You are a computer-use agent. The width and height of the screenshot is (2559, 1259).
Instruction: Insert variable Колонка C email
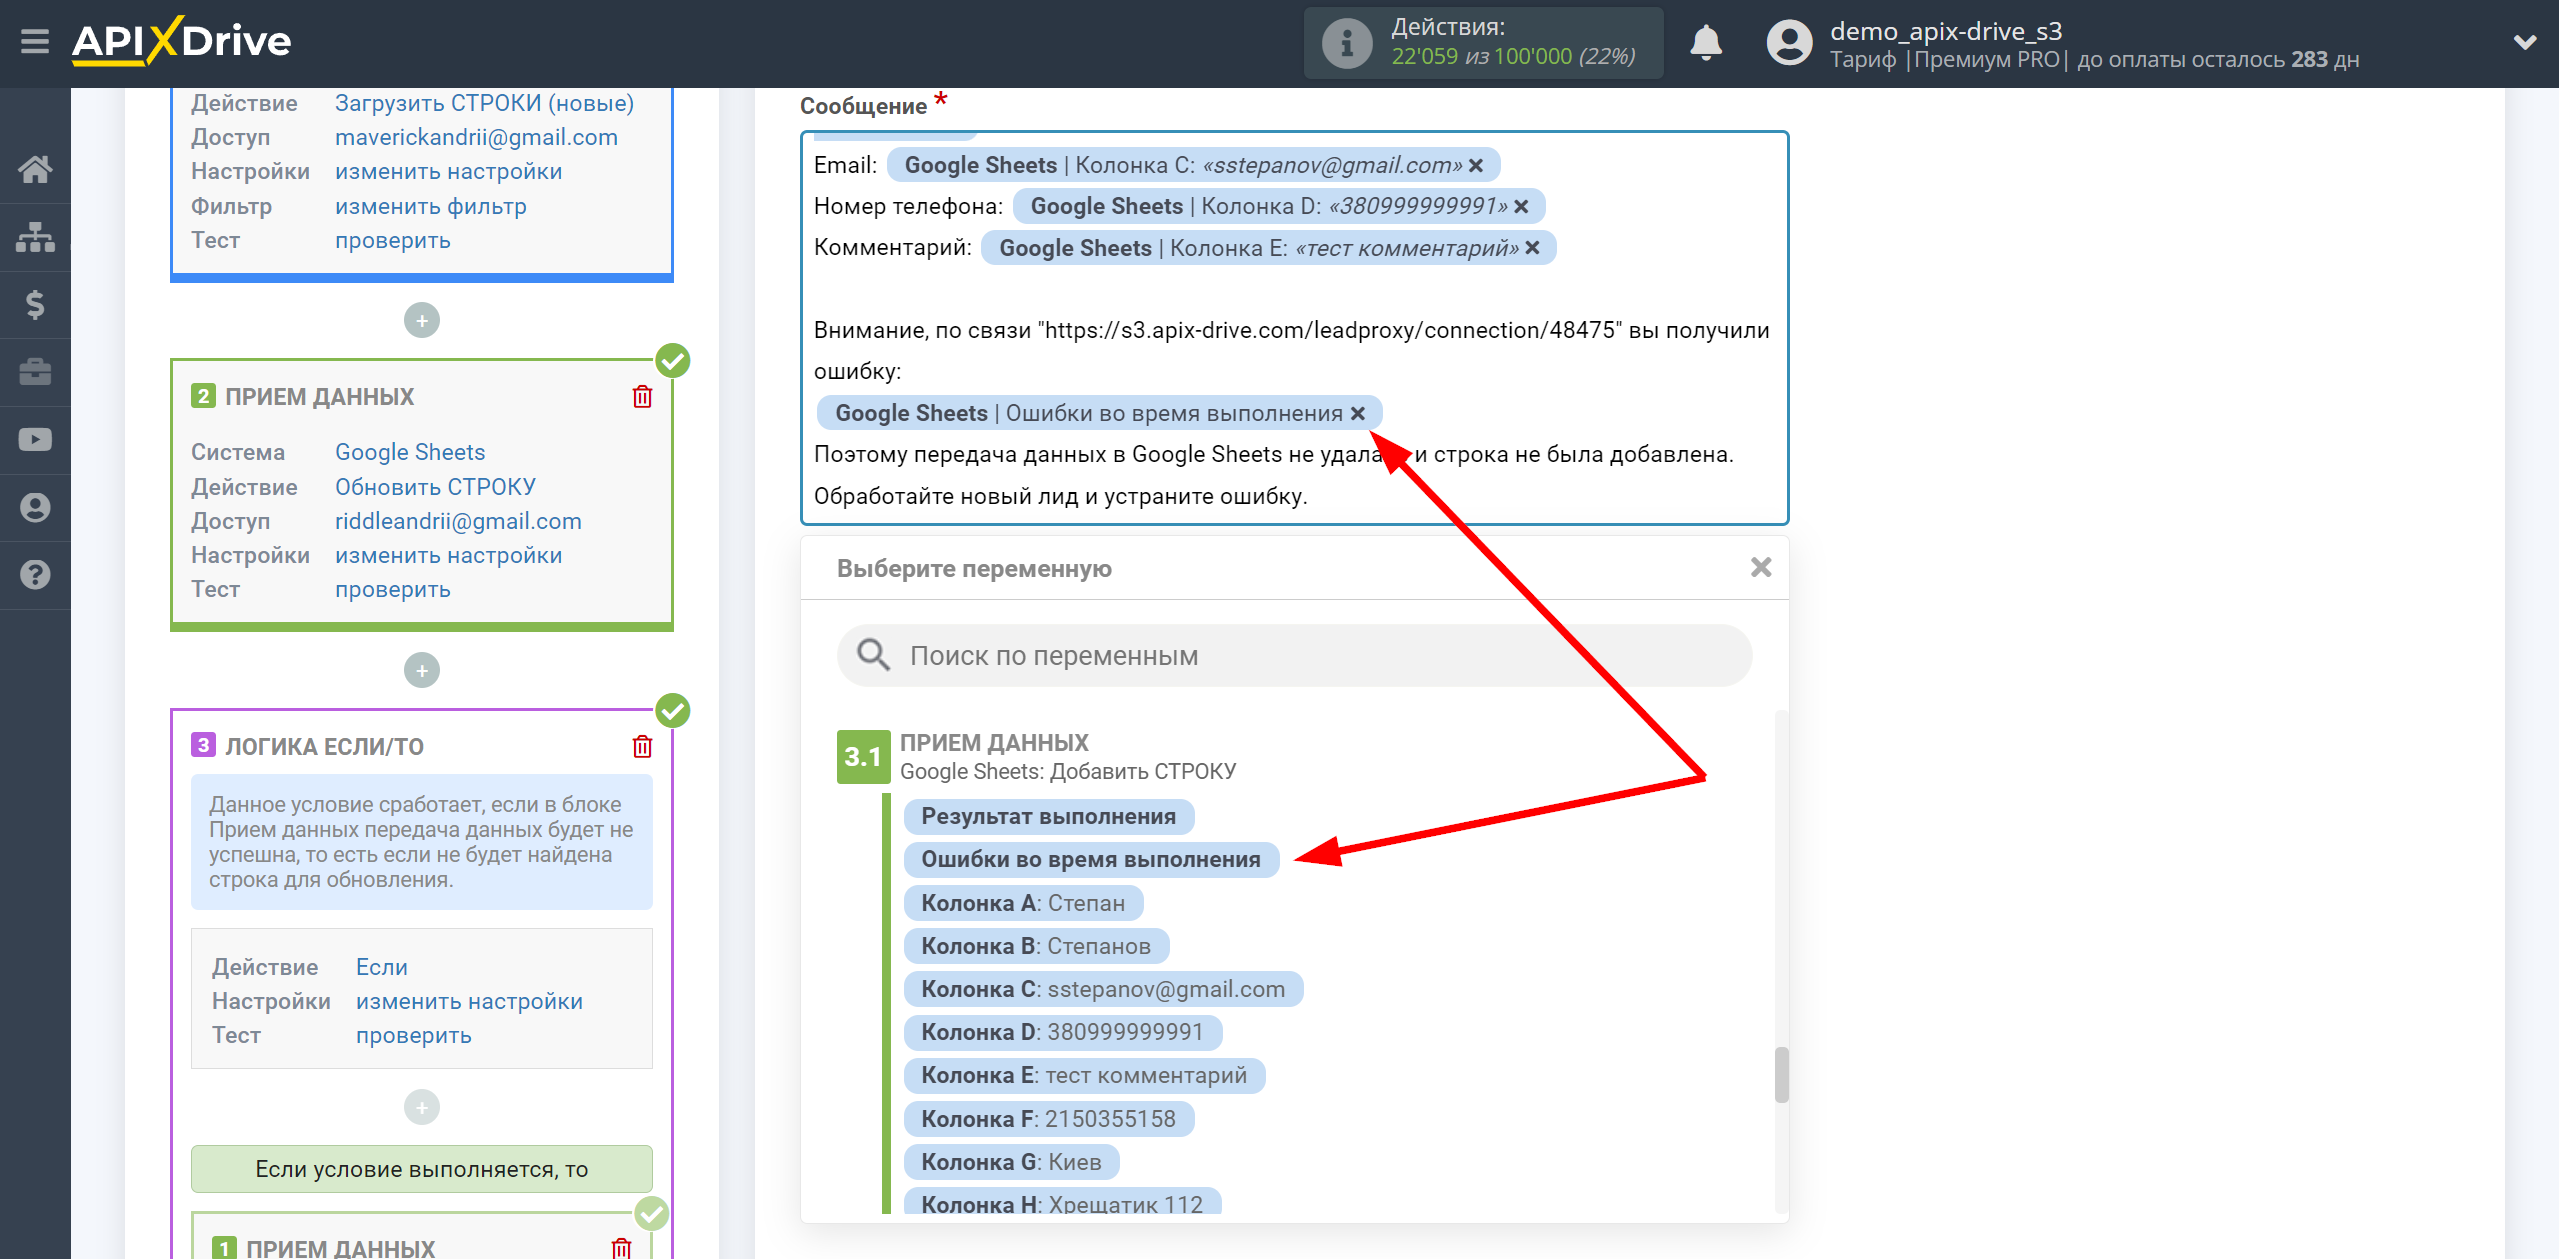click(1103, 989)
